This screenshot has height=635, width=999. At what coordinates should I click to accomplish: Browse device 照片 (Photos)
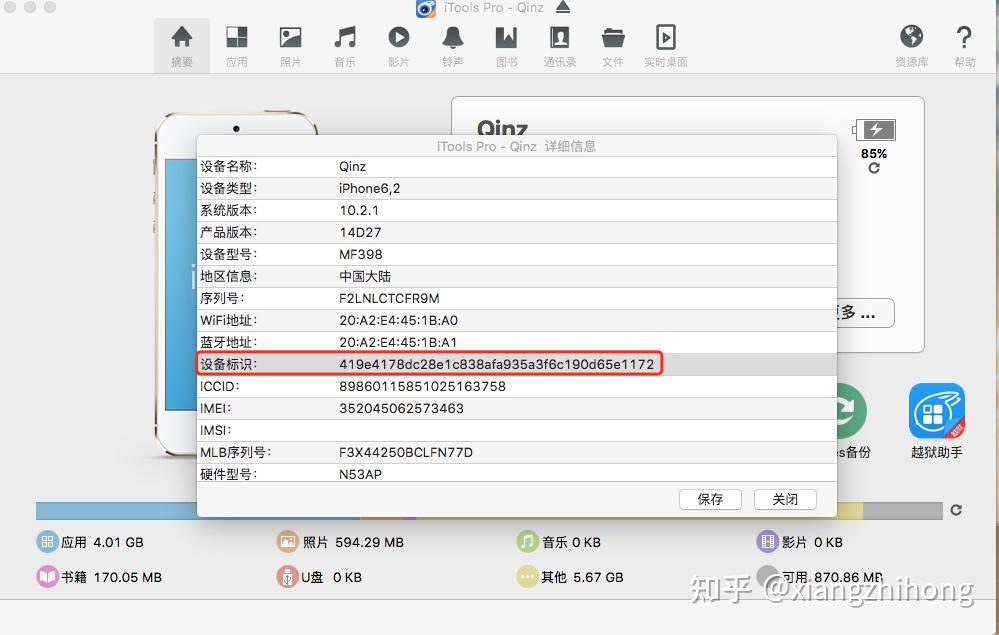pos(291,45)
